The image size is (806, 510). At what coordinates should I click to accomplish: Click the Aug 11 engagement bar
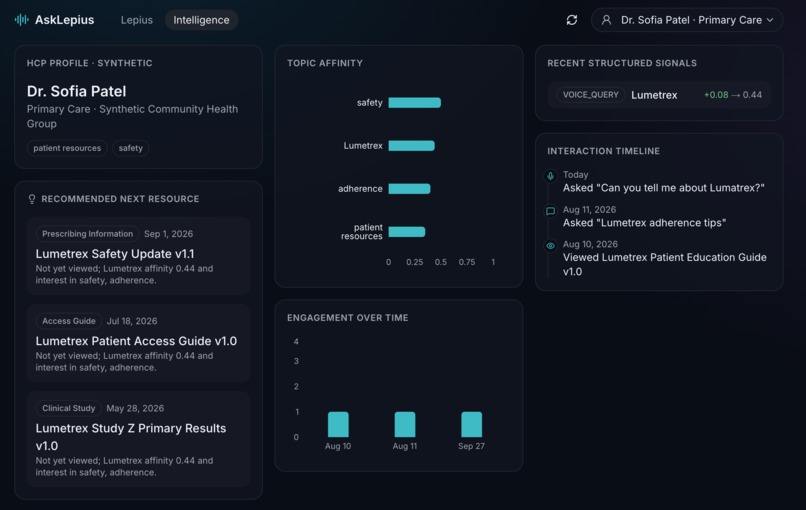coord(405,425)
